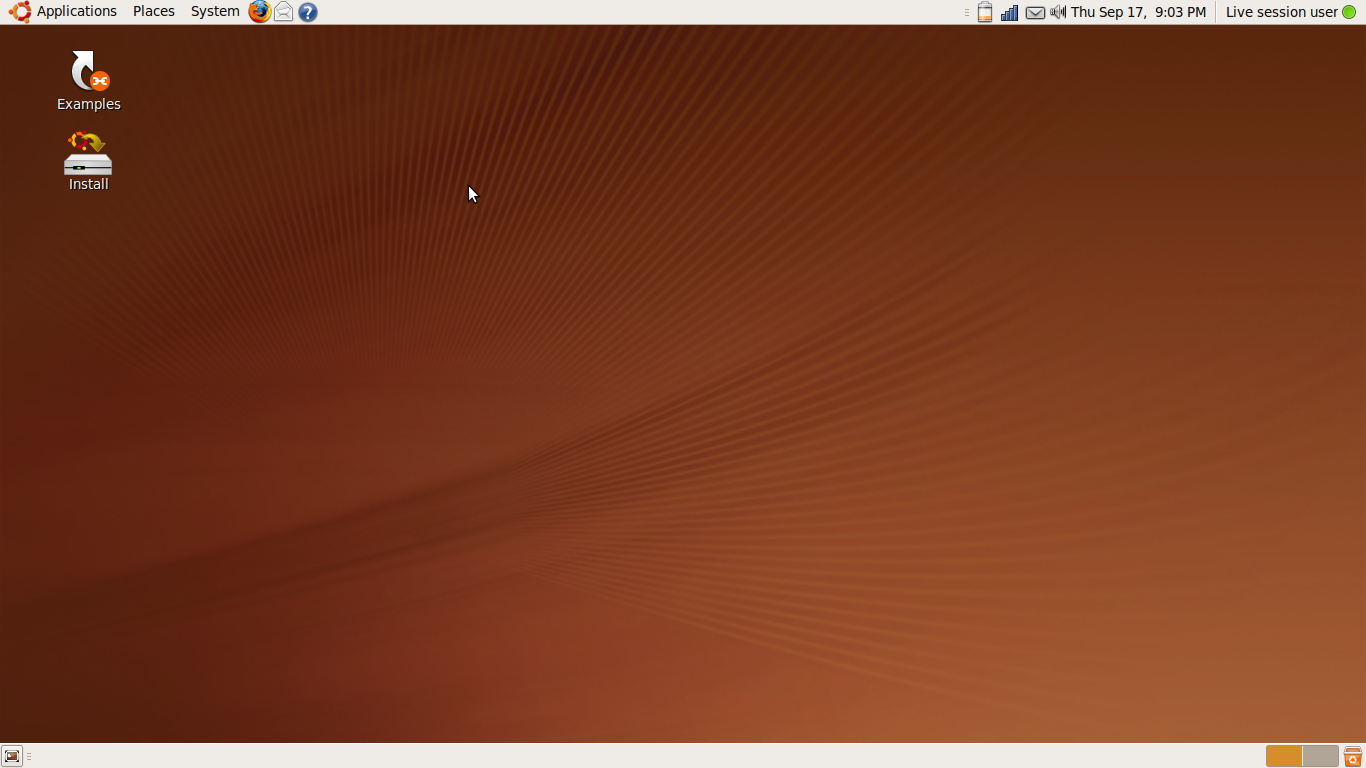Click the date and time to show calendar
1366x768 pixels.
1138,12
